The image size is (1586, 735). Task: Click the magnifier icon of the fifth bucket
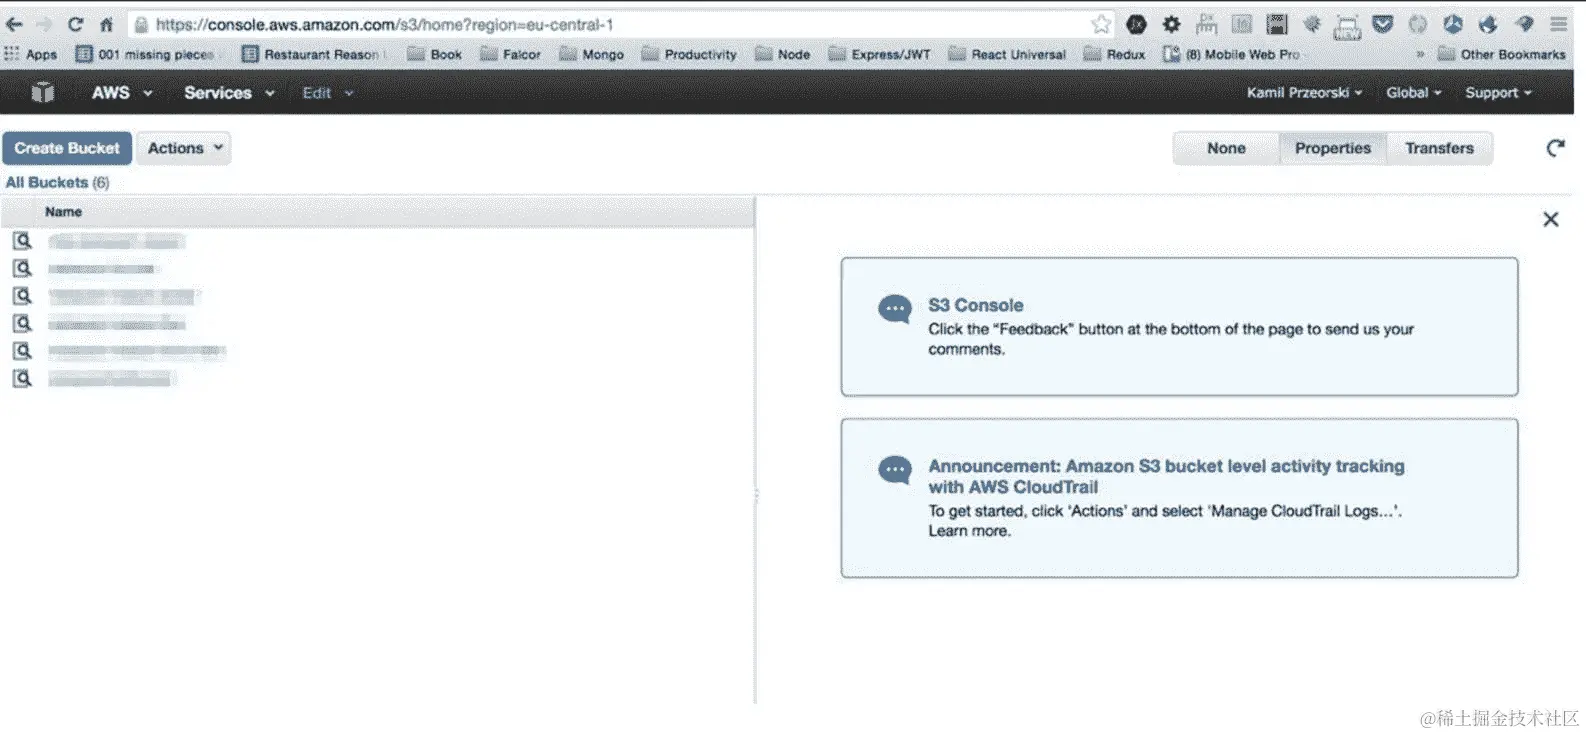point(22,351)
